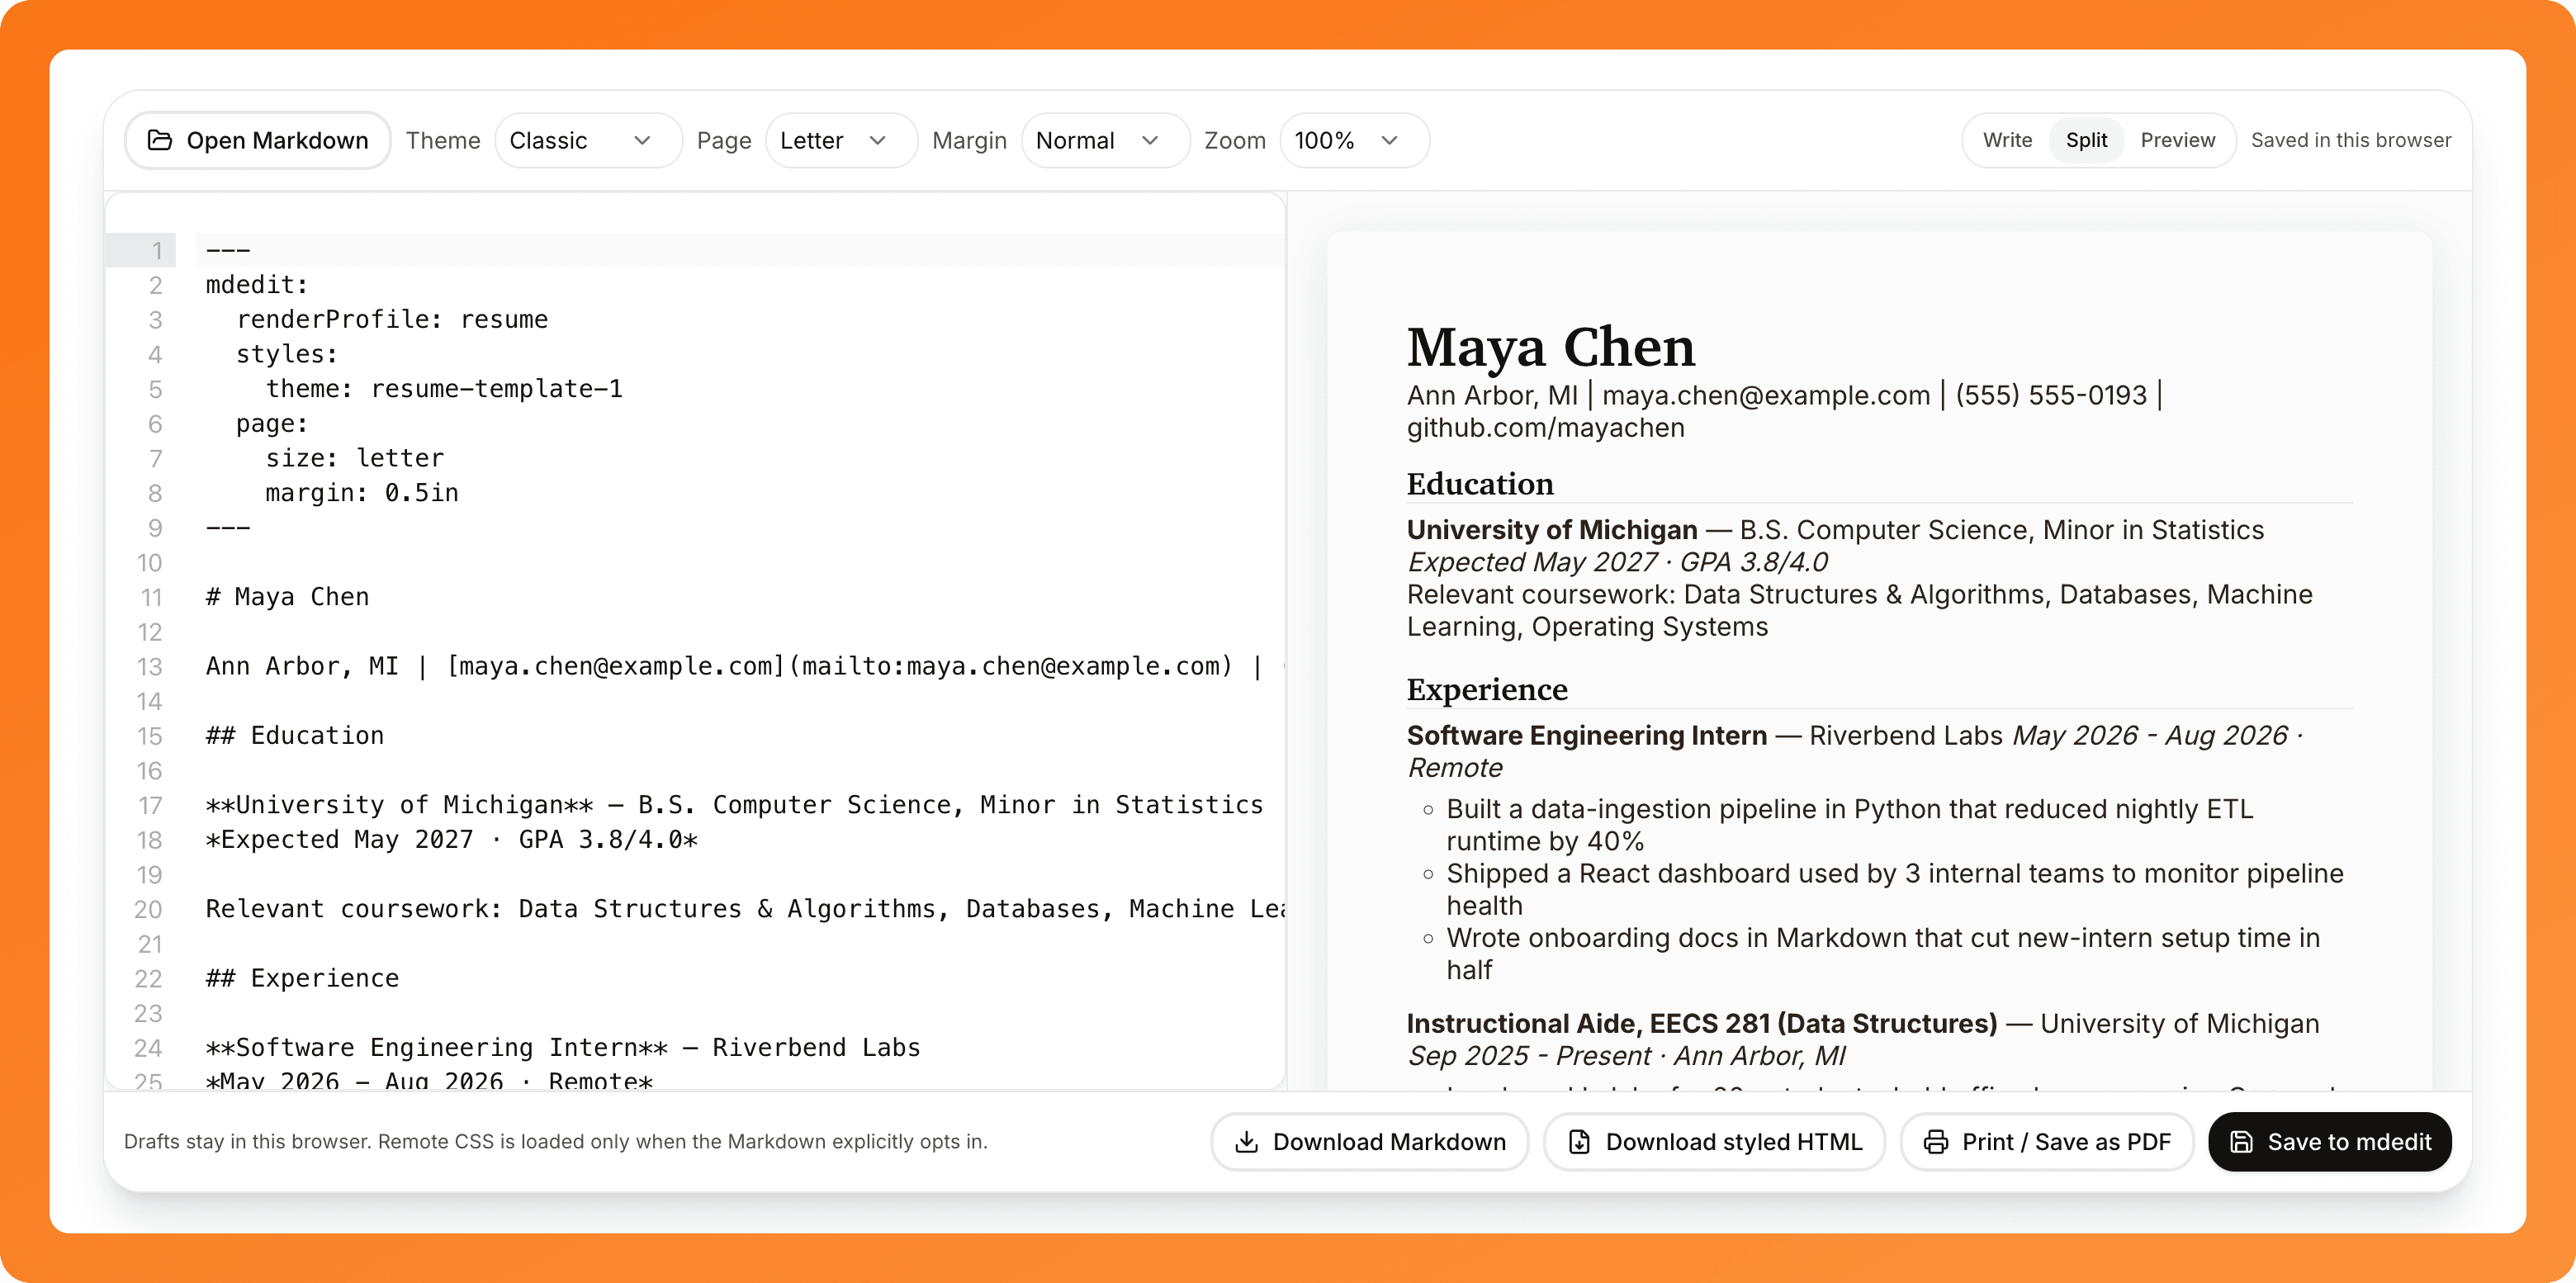Click the floppy disk icon beside Save to mdedit
2576x1283 pixels.
2241,1142
